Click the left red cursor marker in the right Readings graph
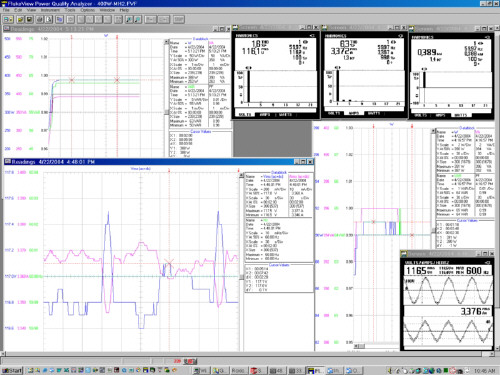500x375 pixels. [374, 126]
